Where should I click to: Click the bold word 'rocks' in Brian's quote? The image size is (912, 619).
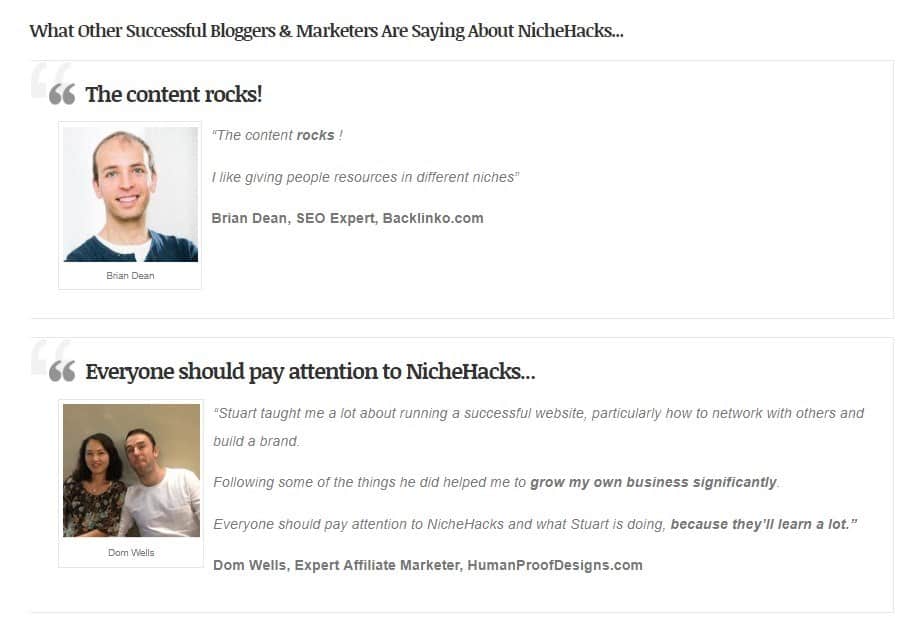(315, 135)
